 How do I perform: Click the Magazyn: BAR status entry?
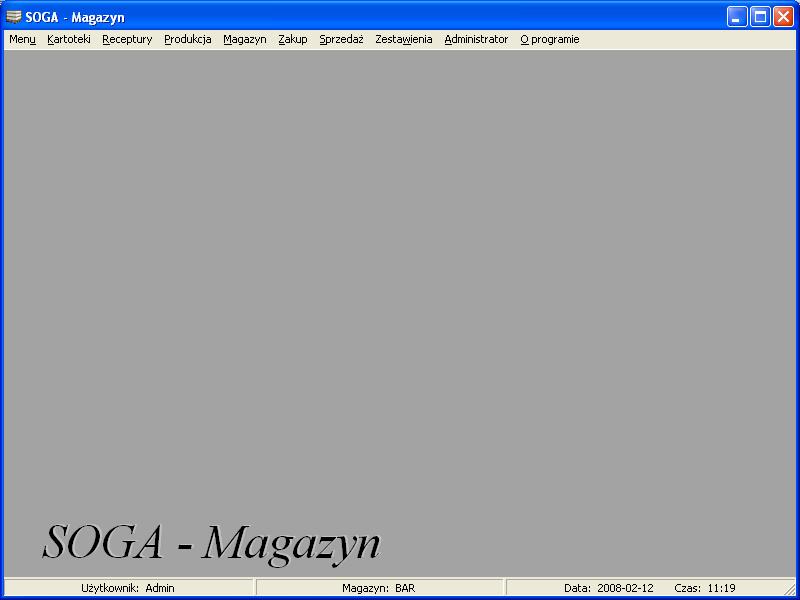(379, 588)
